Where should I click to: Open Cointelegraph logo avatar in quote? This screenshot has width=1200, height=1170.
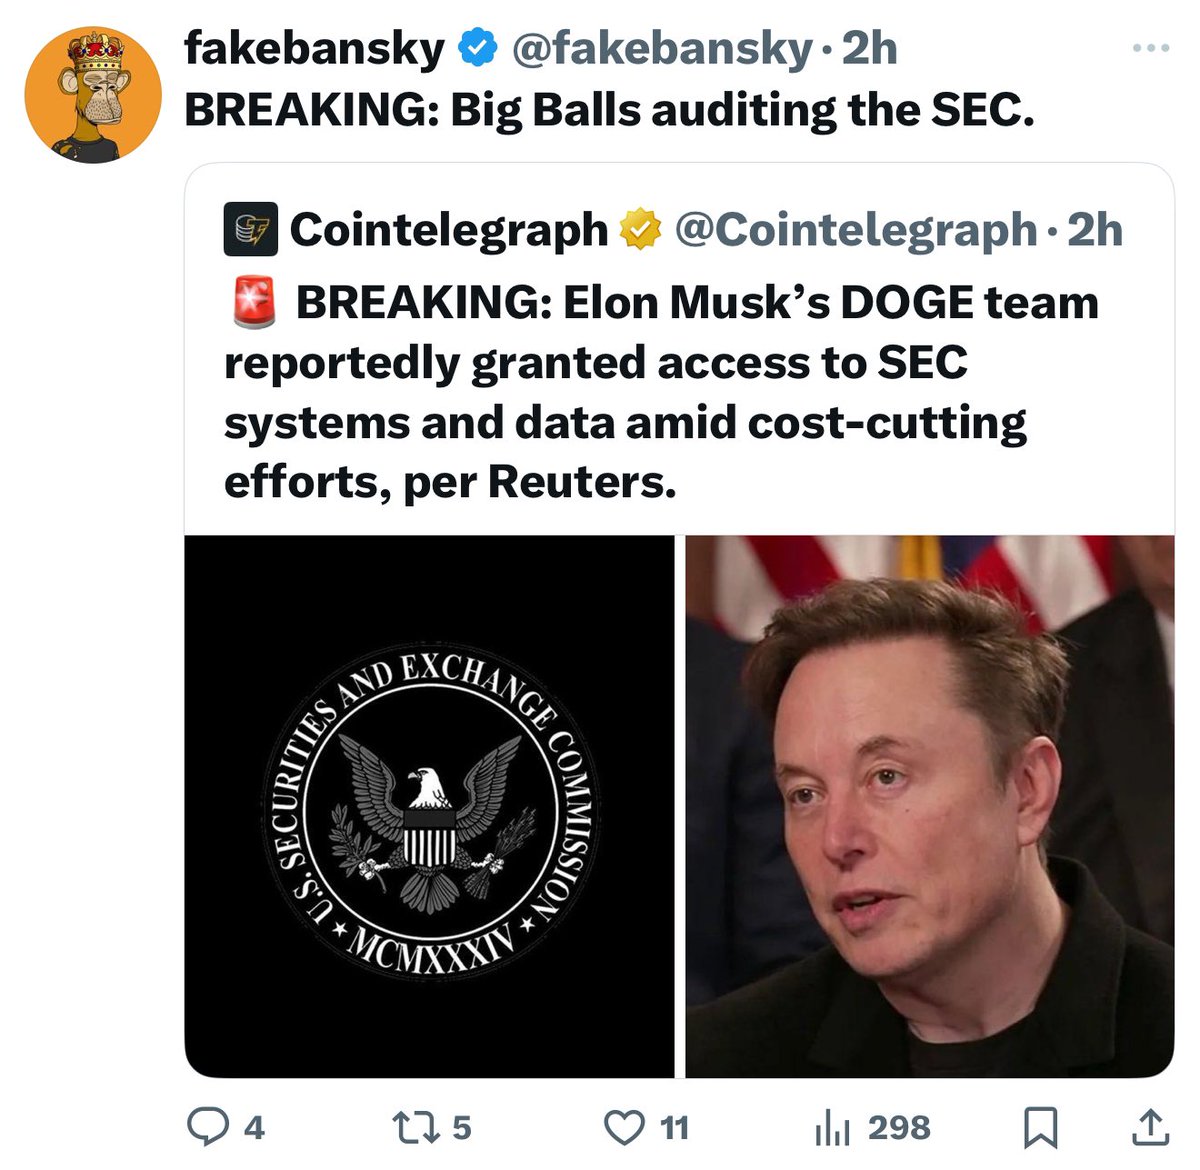[249, 230]
